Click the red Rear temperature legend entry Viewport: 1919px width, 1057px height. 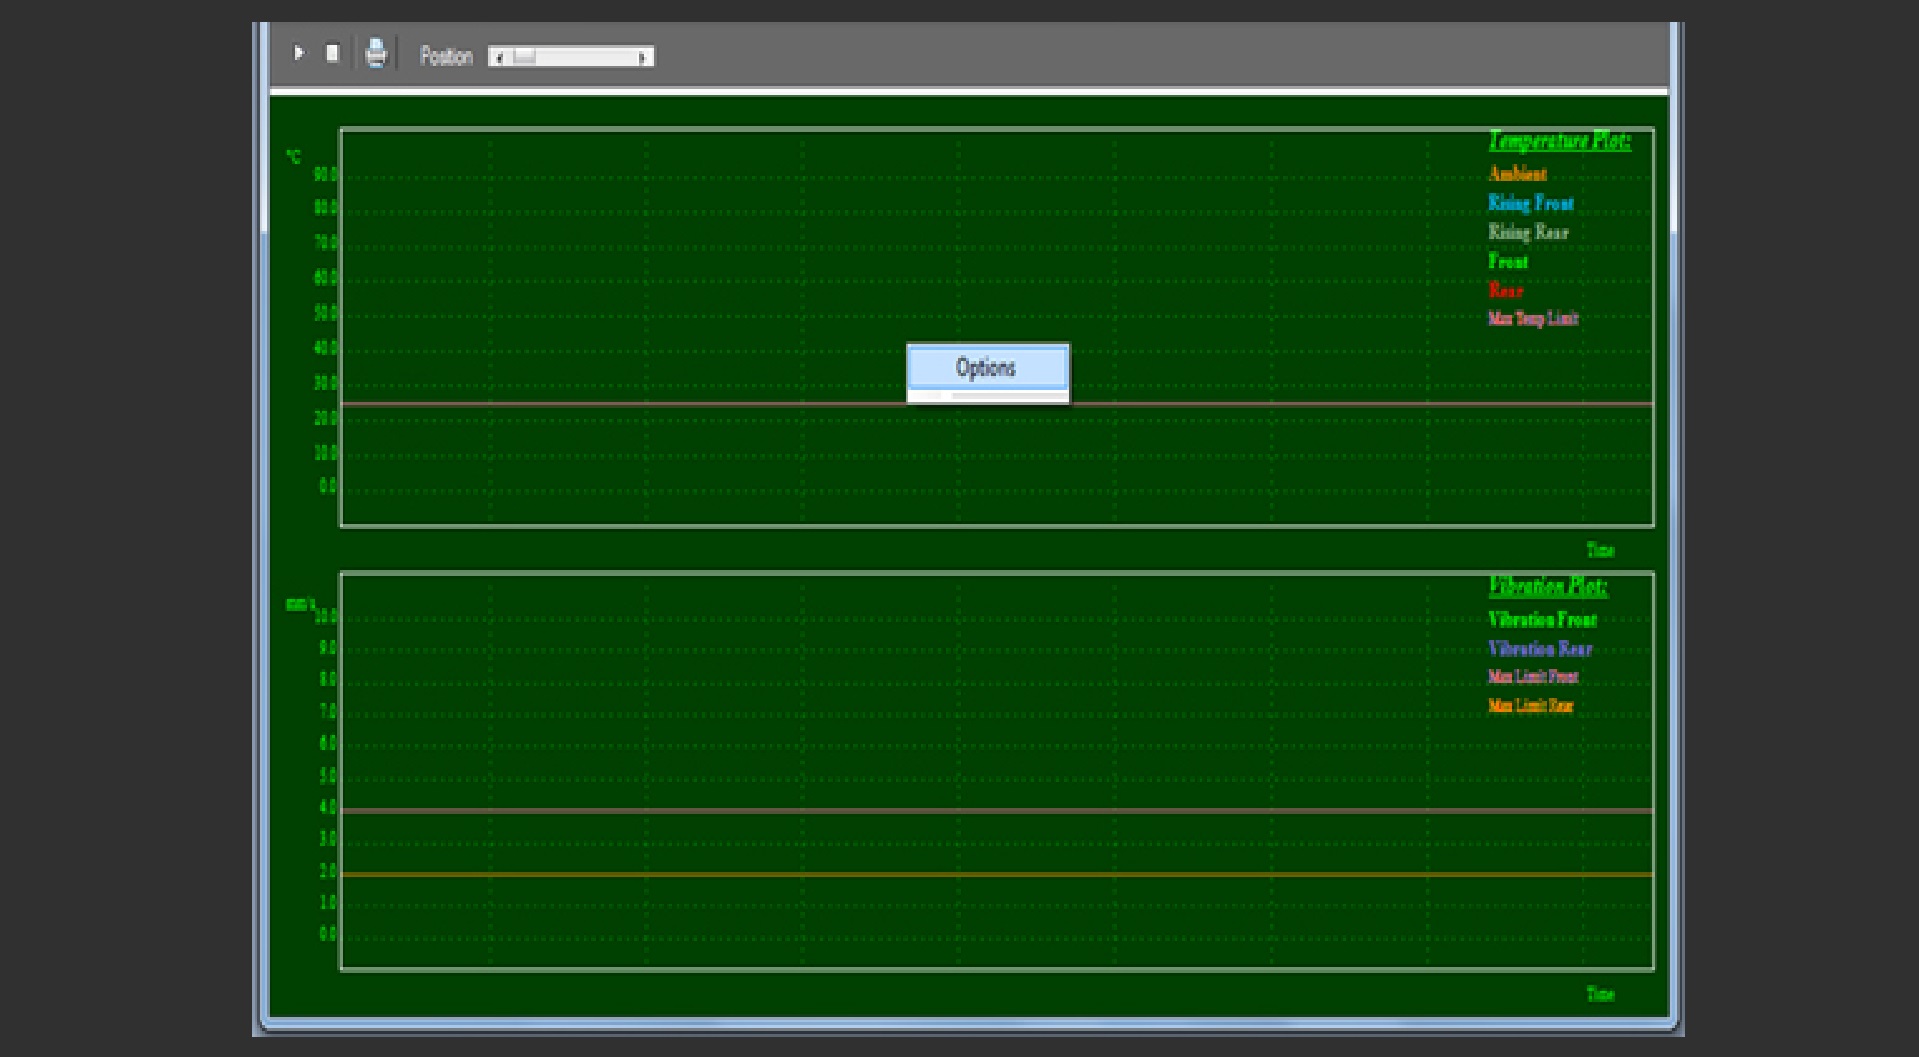tap(1505, 290)
